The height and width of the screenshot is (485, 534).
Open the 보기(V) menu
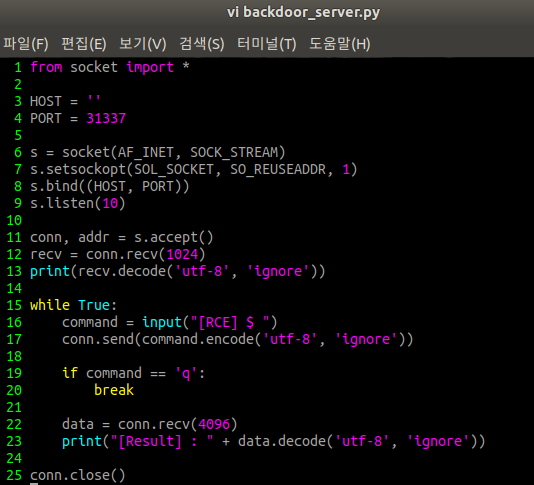143,44
